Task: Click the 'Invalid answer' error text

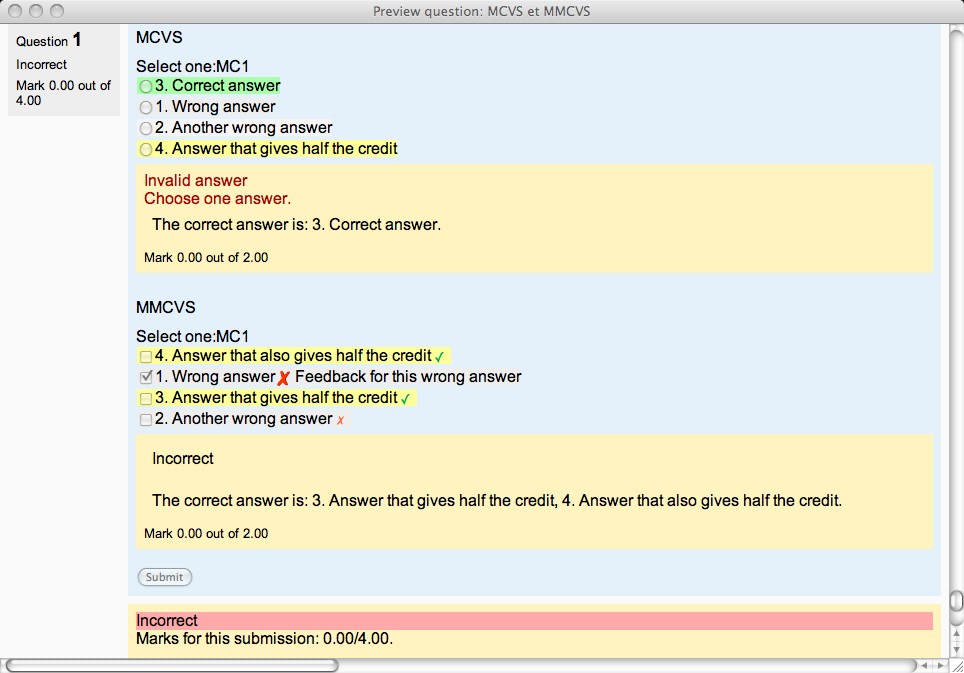Action: point(196,180)
